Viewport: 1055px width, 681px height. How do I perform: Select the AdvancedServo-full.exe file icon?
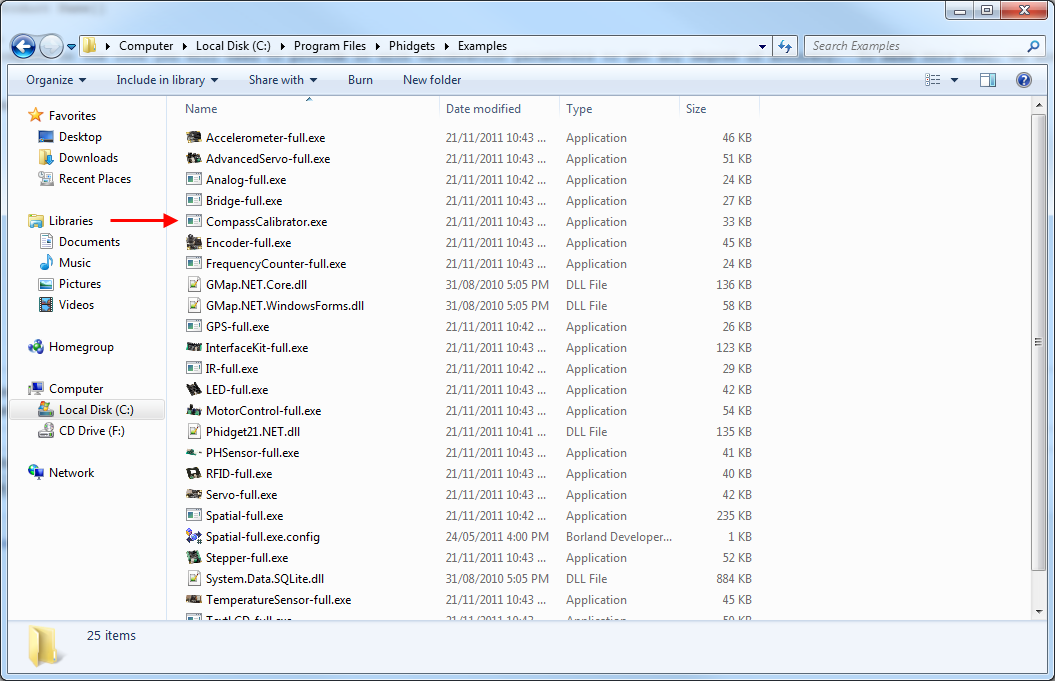pos(194,159)
